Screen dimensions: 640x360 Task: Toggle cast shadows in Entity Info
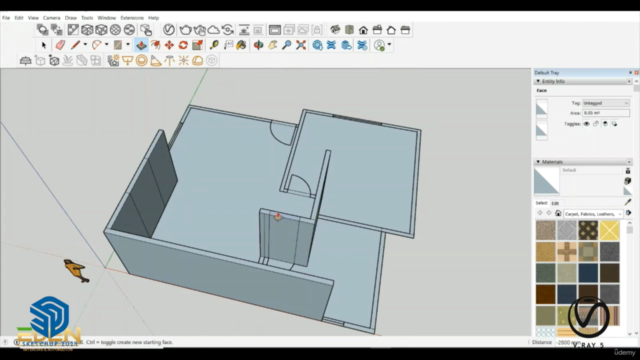615,124
